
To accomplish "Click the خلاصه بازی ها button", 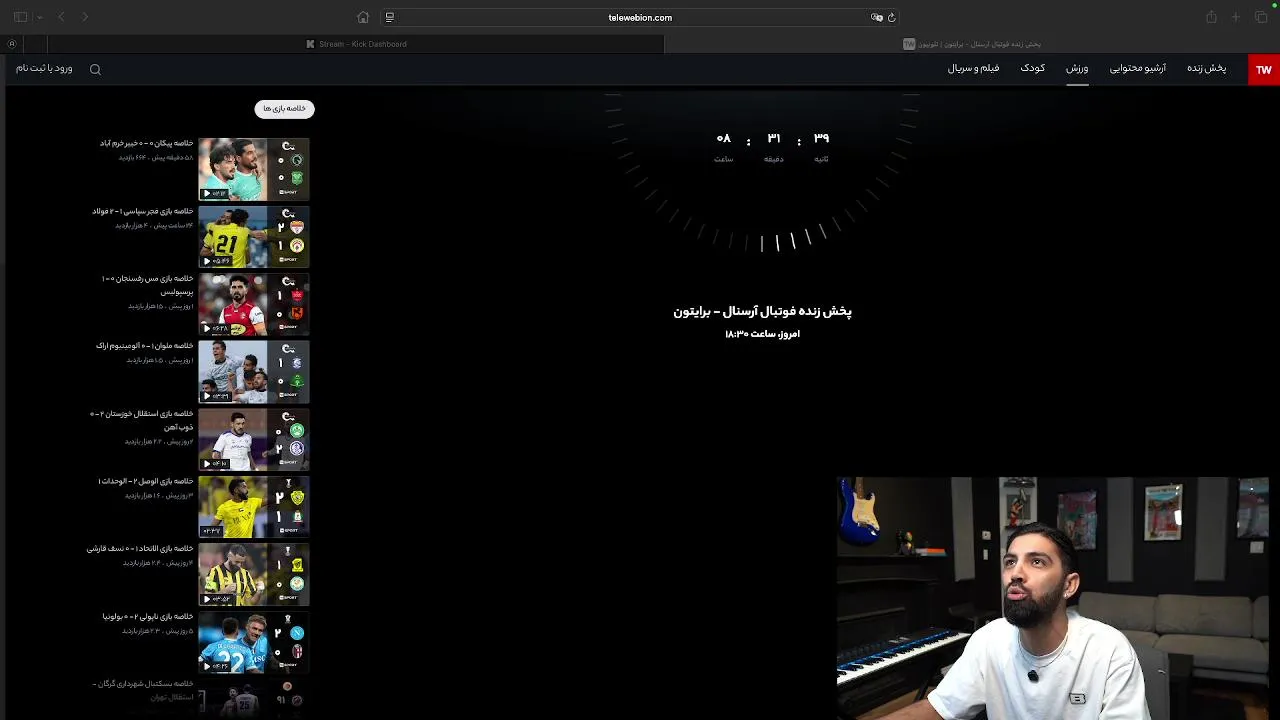I will 284,108.
